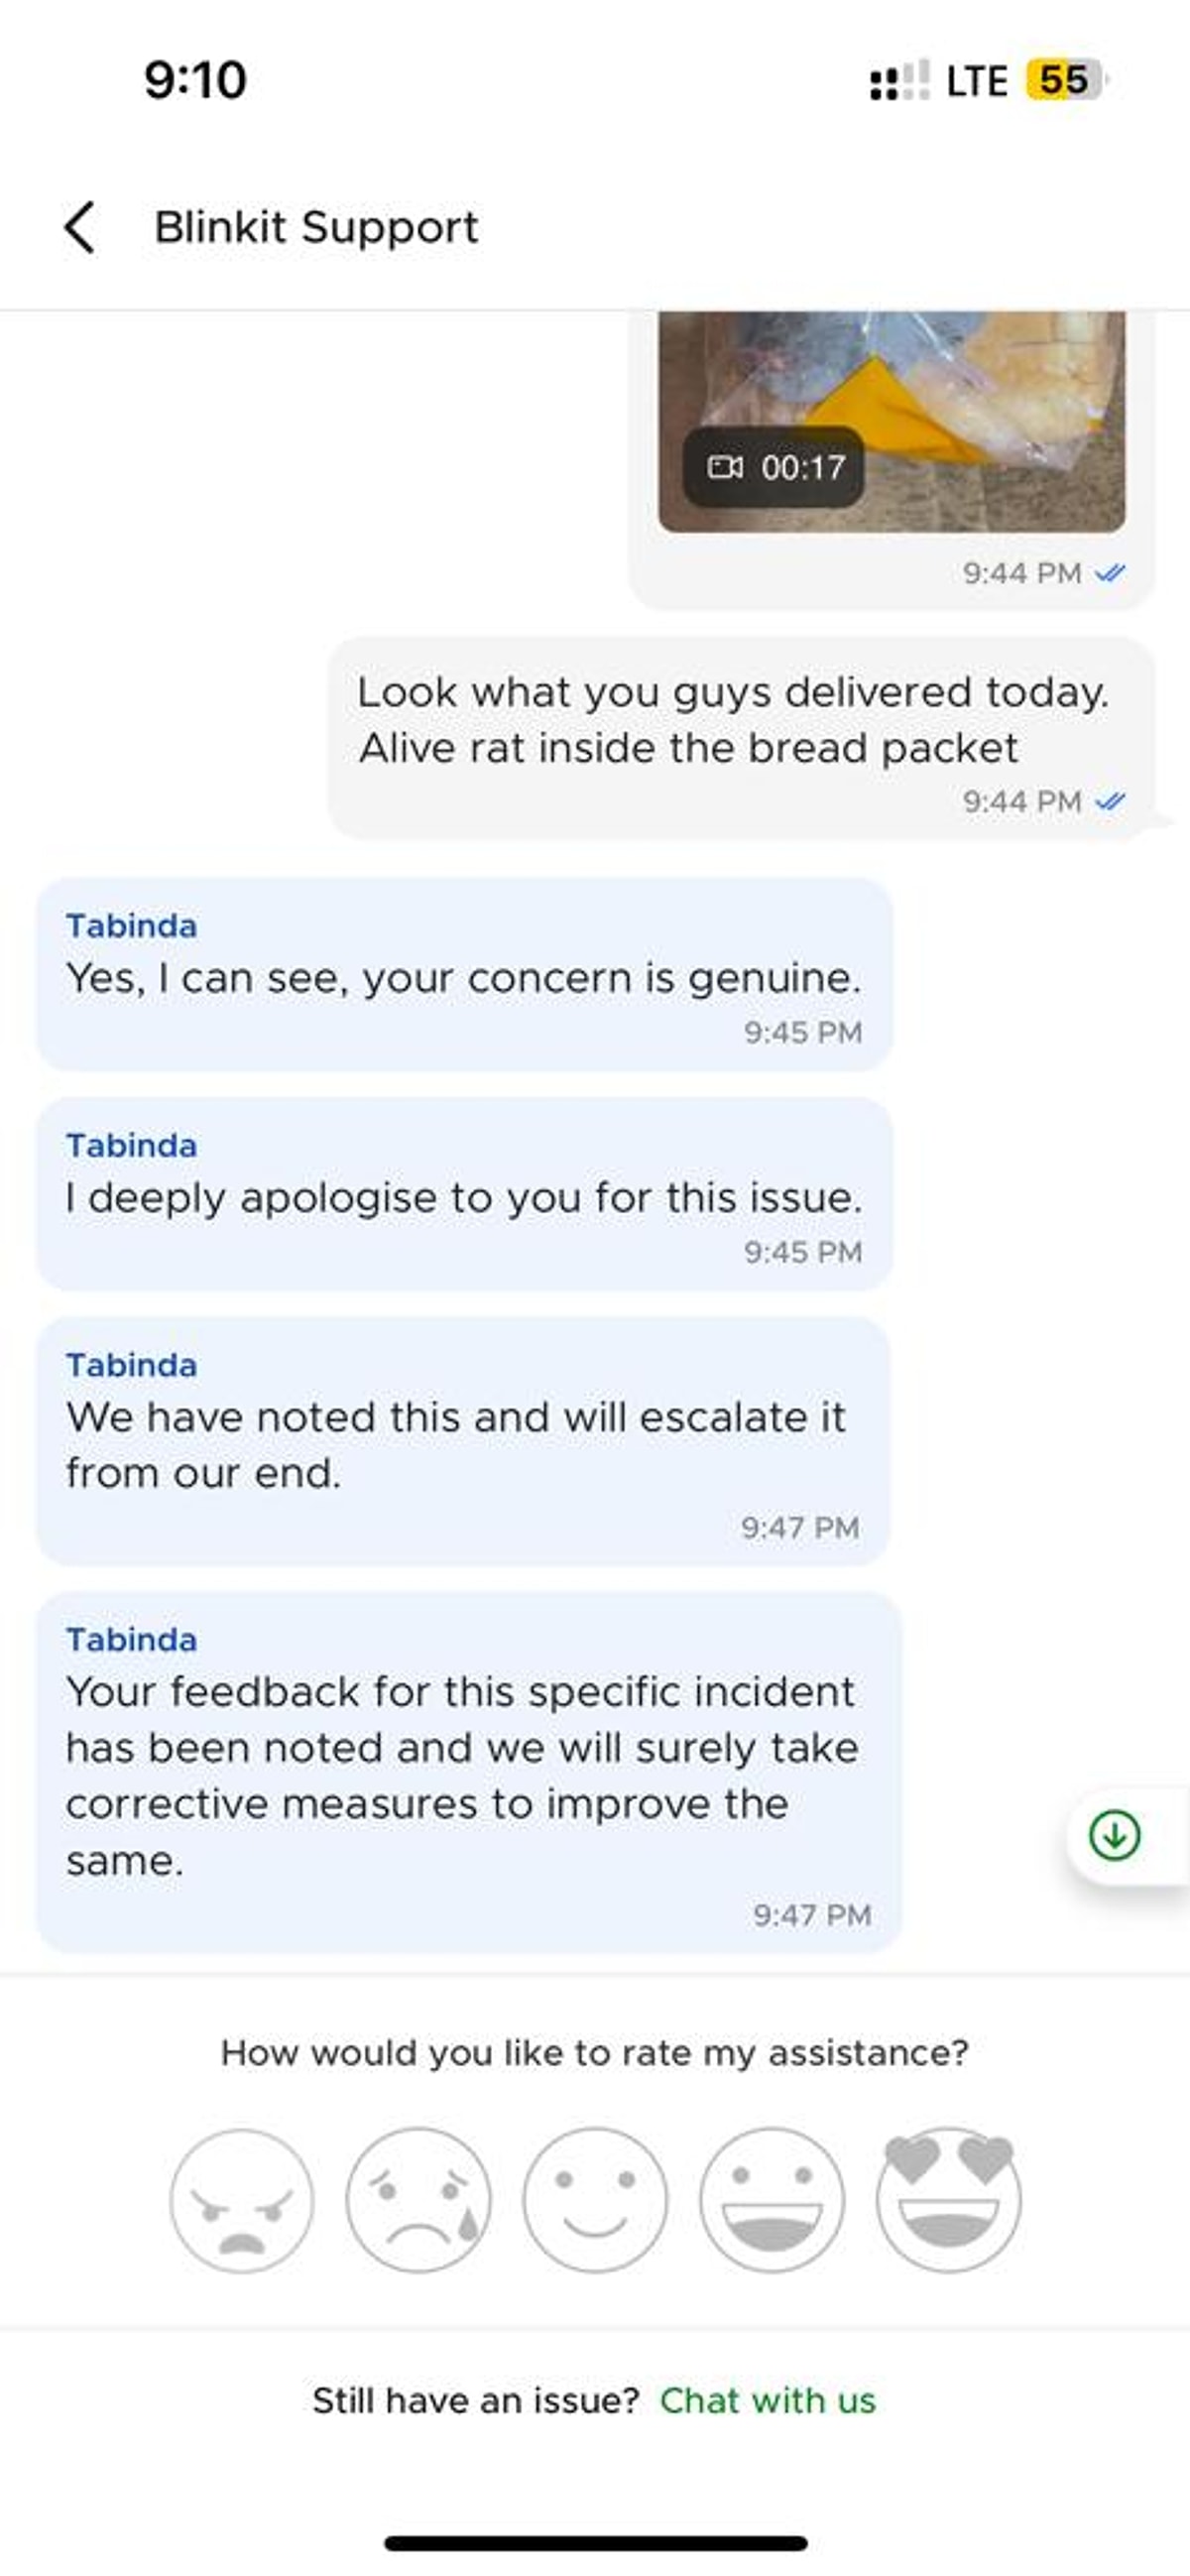Tap the LTE battery status indicator
This screenshot has height=2576, width=1190.
click(1063, 80)
